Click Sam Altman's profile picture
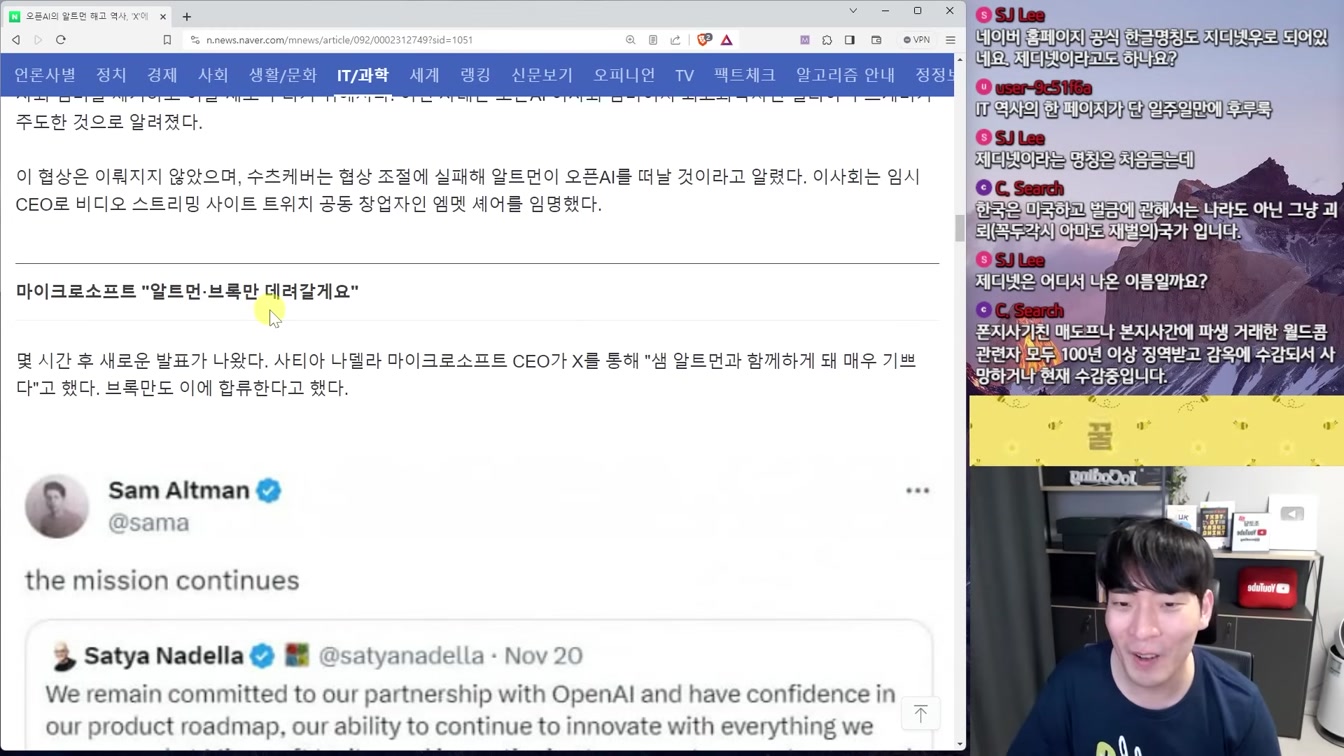Viewport: 1344px width, 756px height. pos(57,506)
